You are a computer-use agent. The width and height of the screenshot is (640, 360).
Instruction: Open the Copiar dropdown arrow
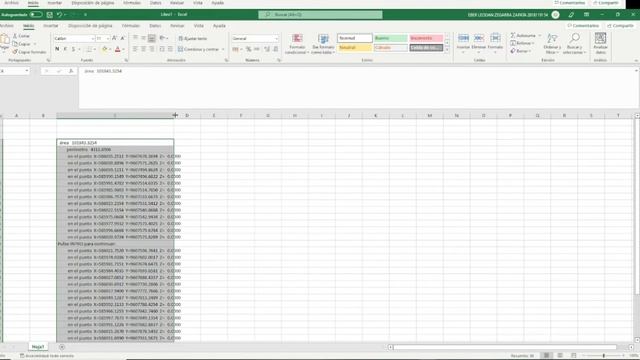point(35,44)
